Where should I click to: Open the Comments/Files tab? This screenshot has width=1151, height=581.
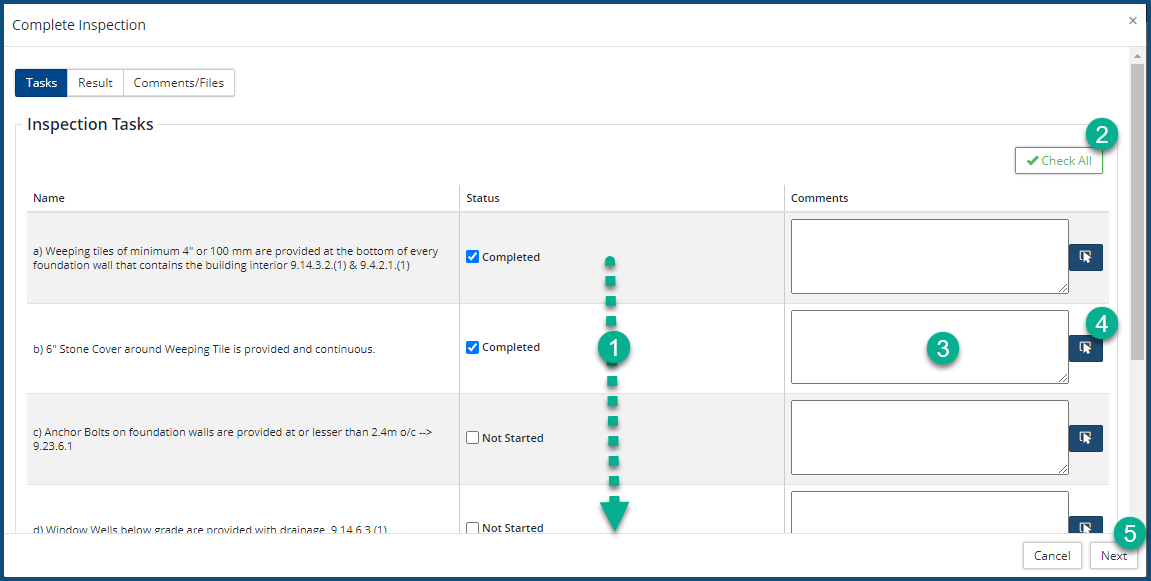[x=179, y=83]
